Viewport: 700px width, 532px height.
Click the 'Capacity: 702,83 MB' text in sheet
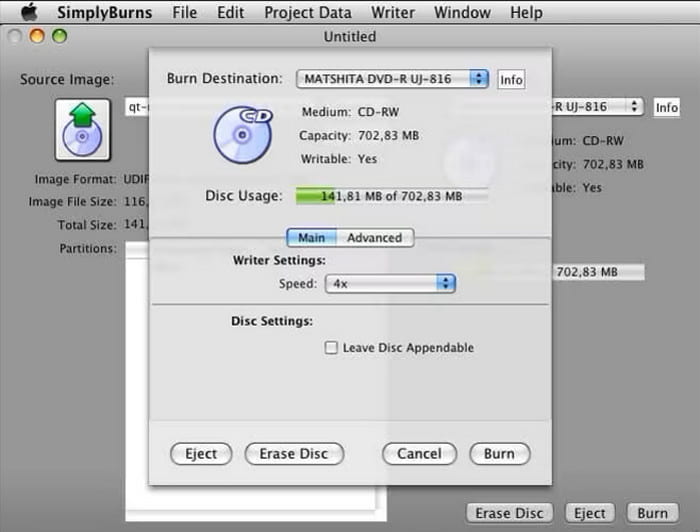click(x=359, y=136)
